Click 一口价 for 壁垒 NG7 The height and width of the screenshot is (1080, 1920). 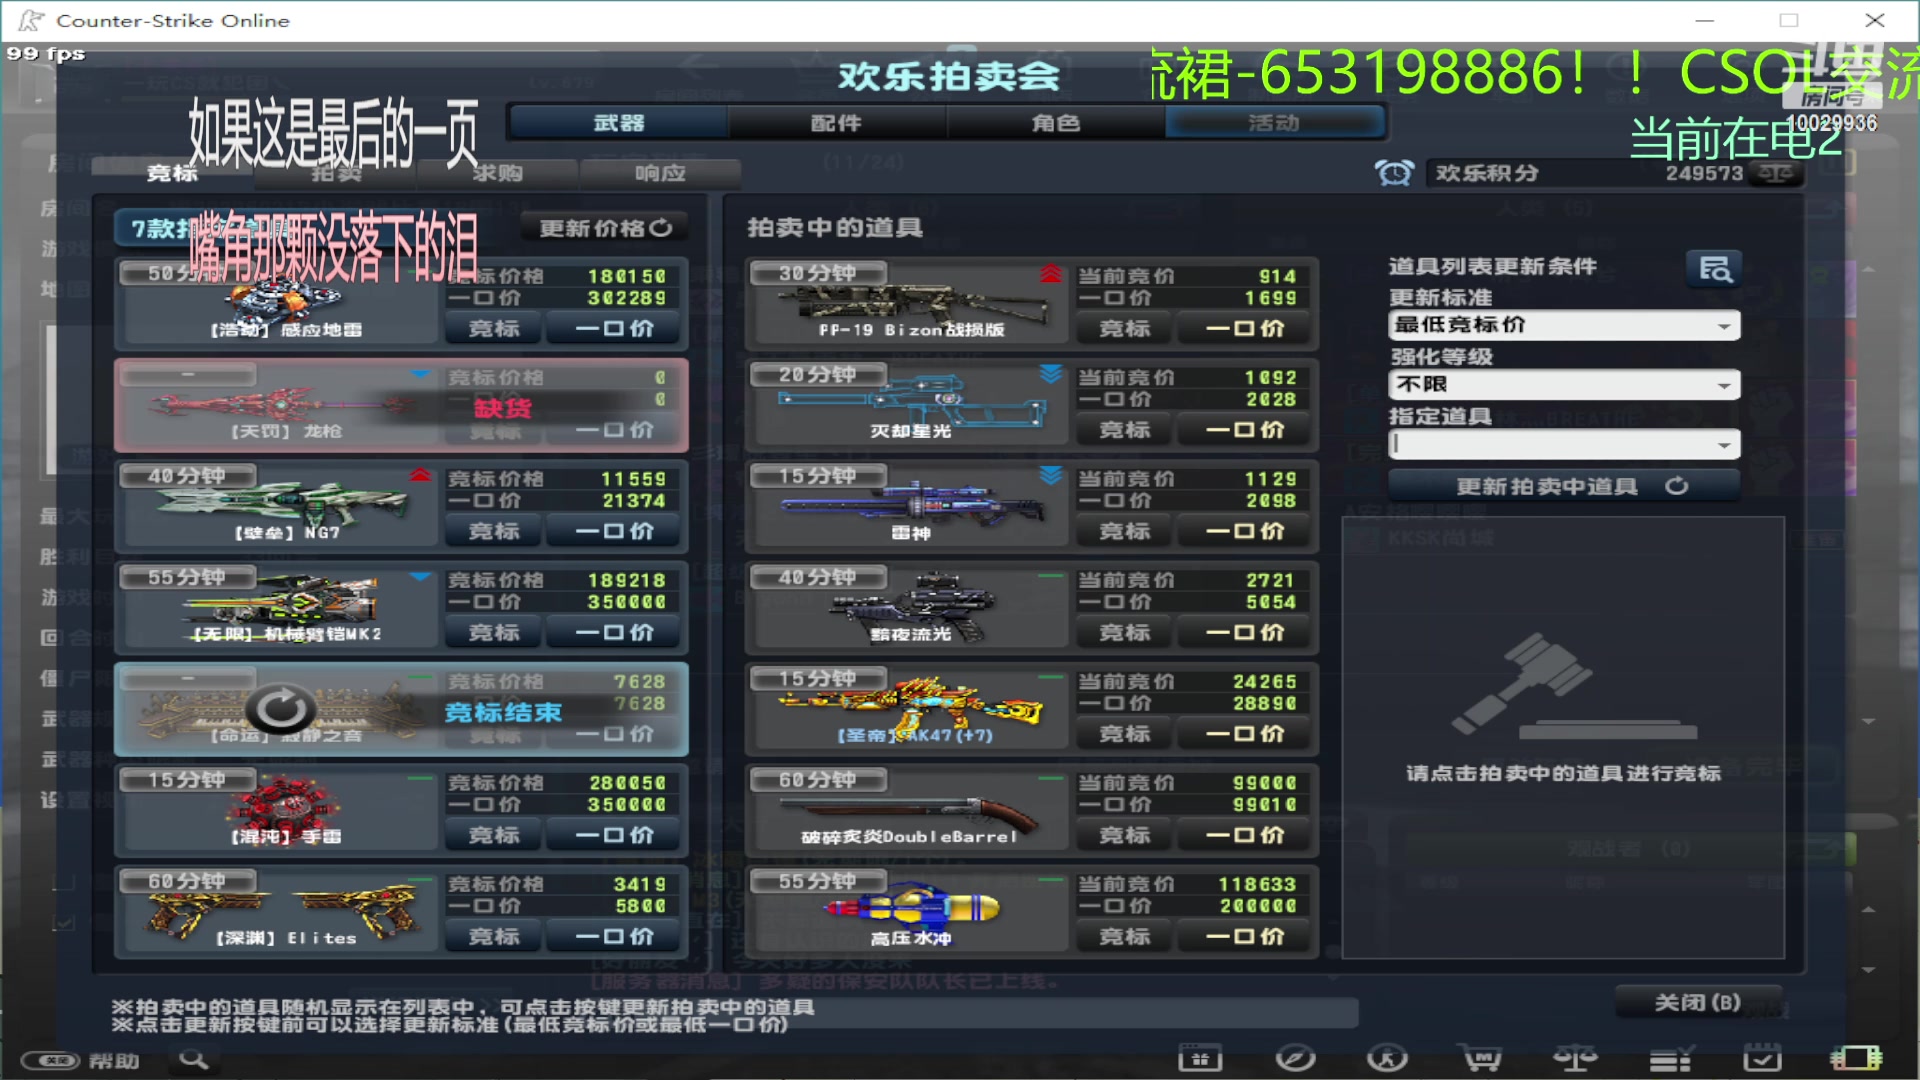[x=615, y=531]
